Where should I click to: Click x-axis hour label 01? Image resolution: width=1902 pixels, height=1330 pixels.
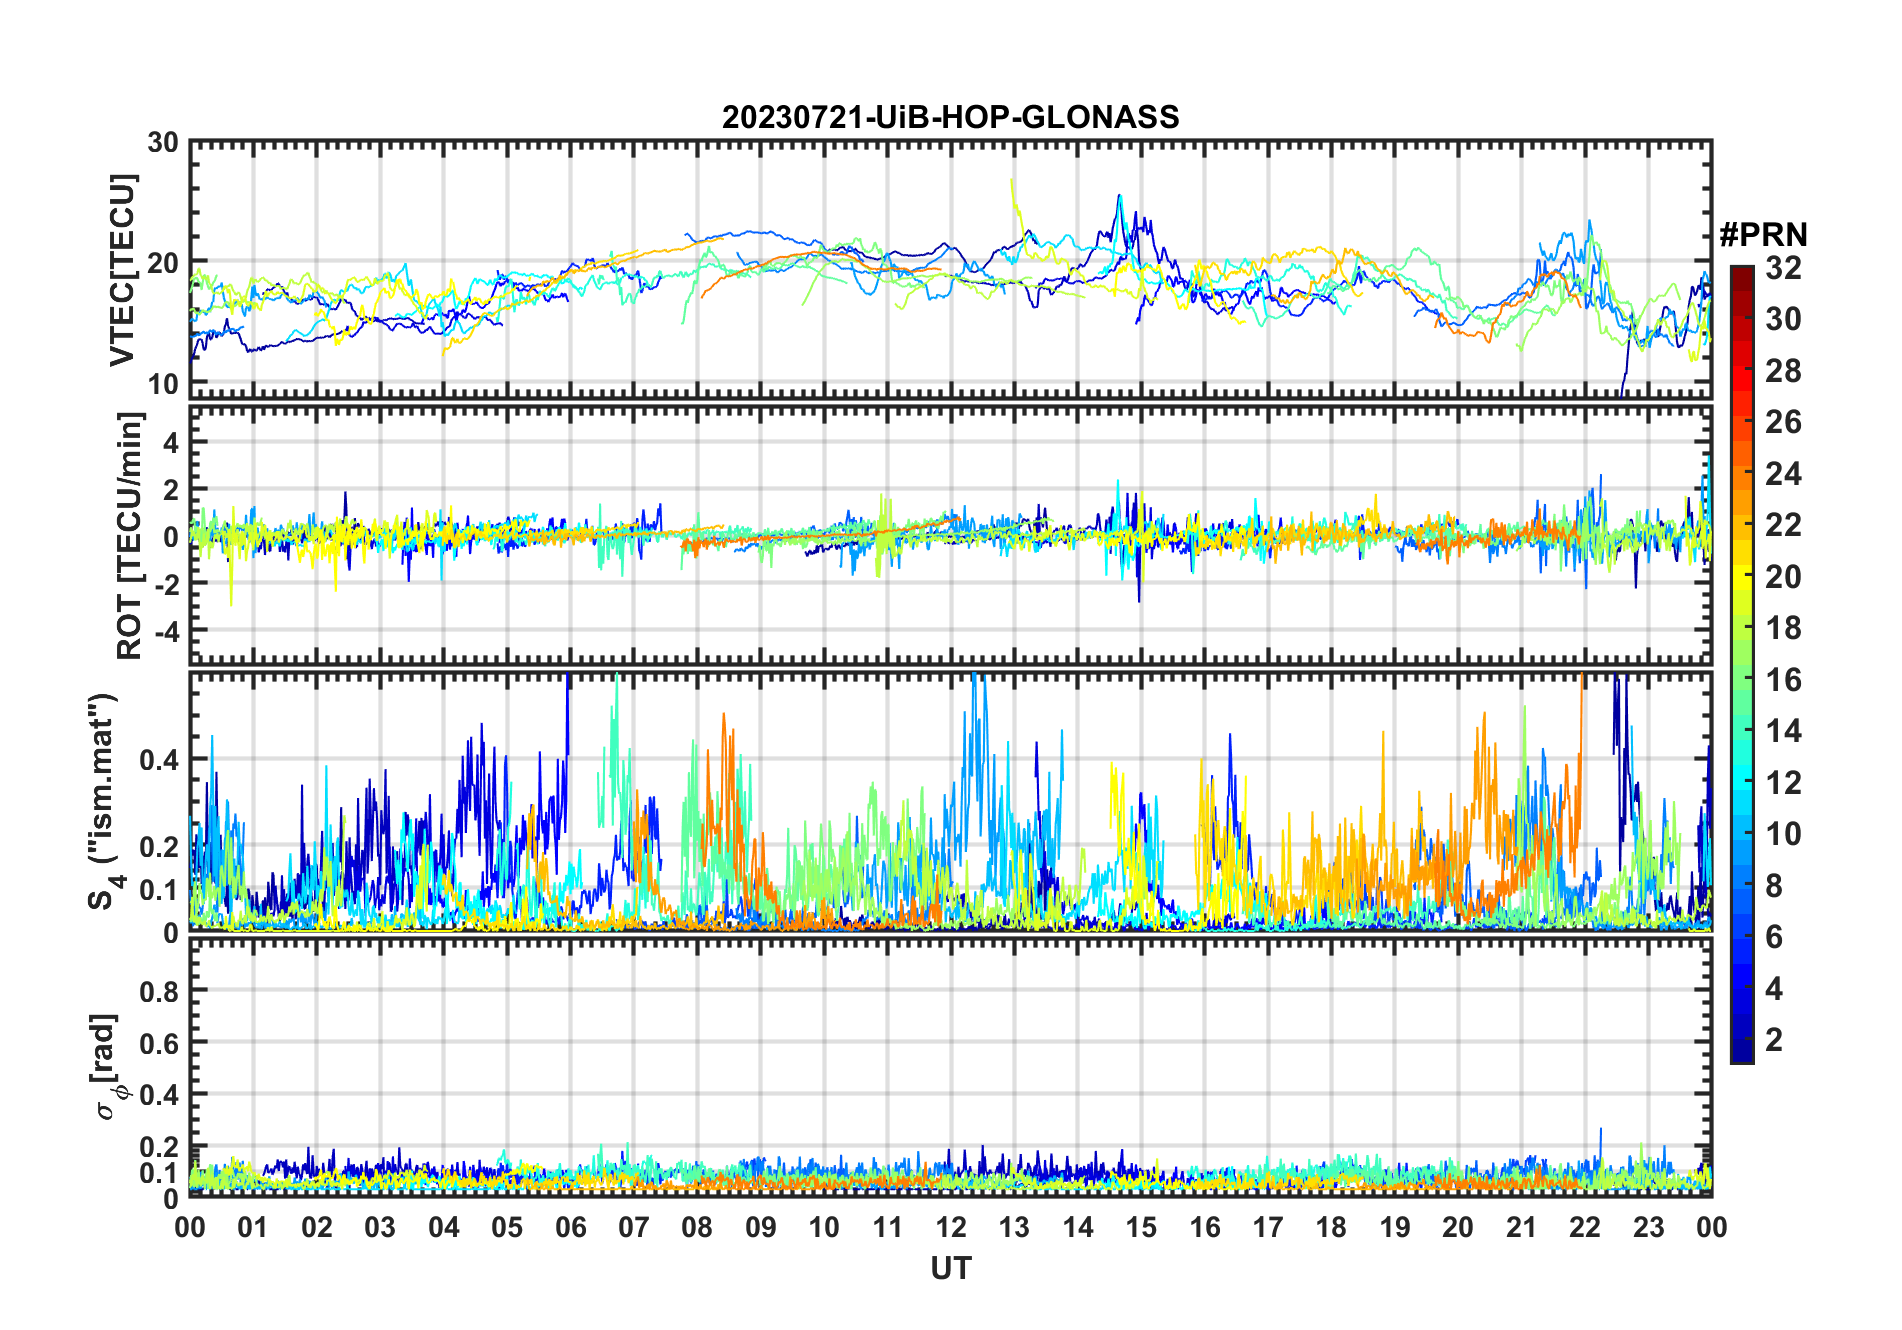253,1227
